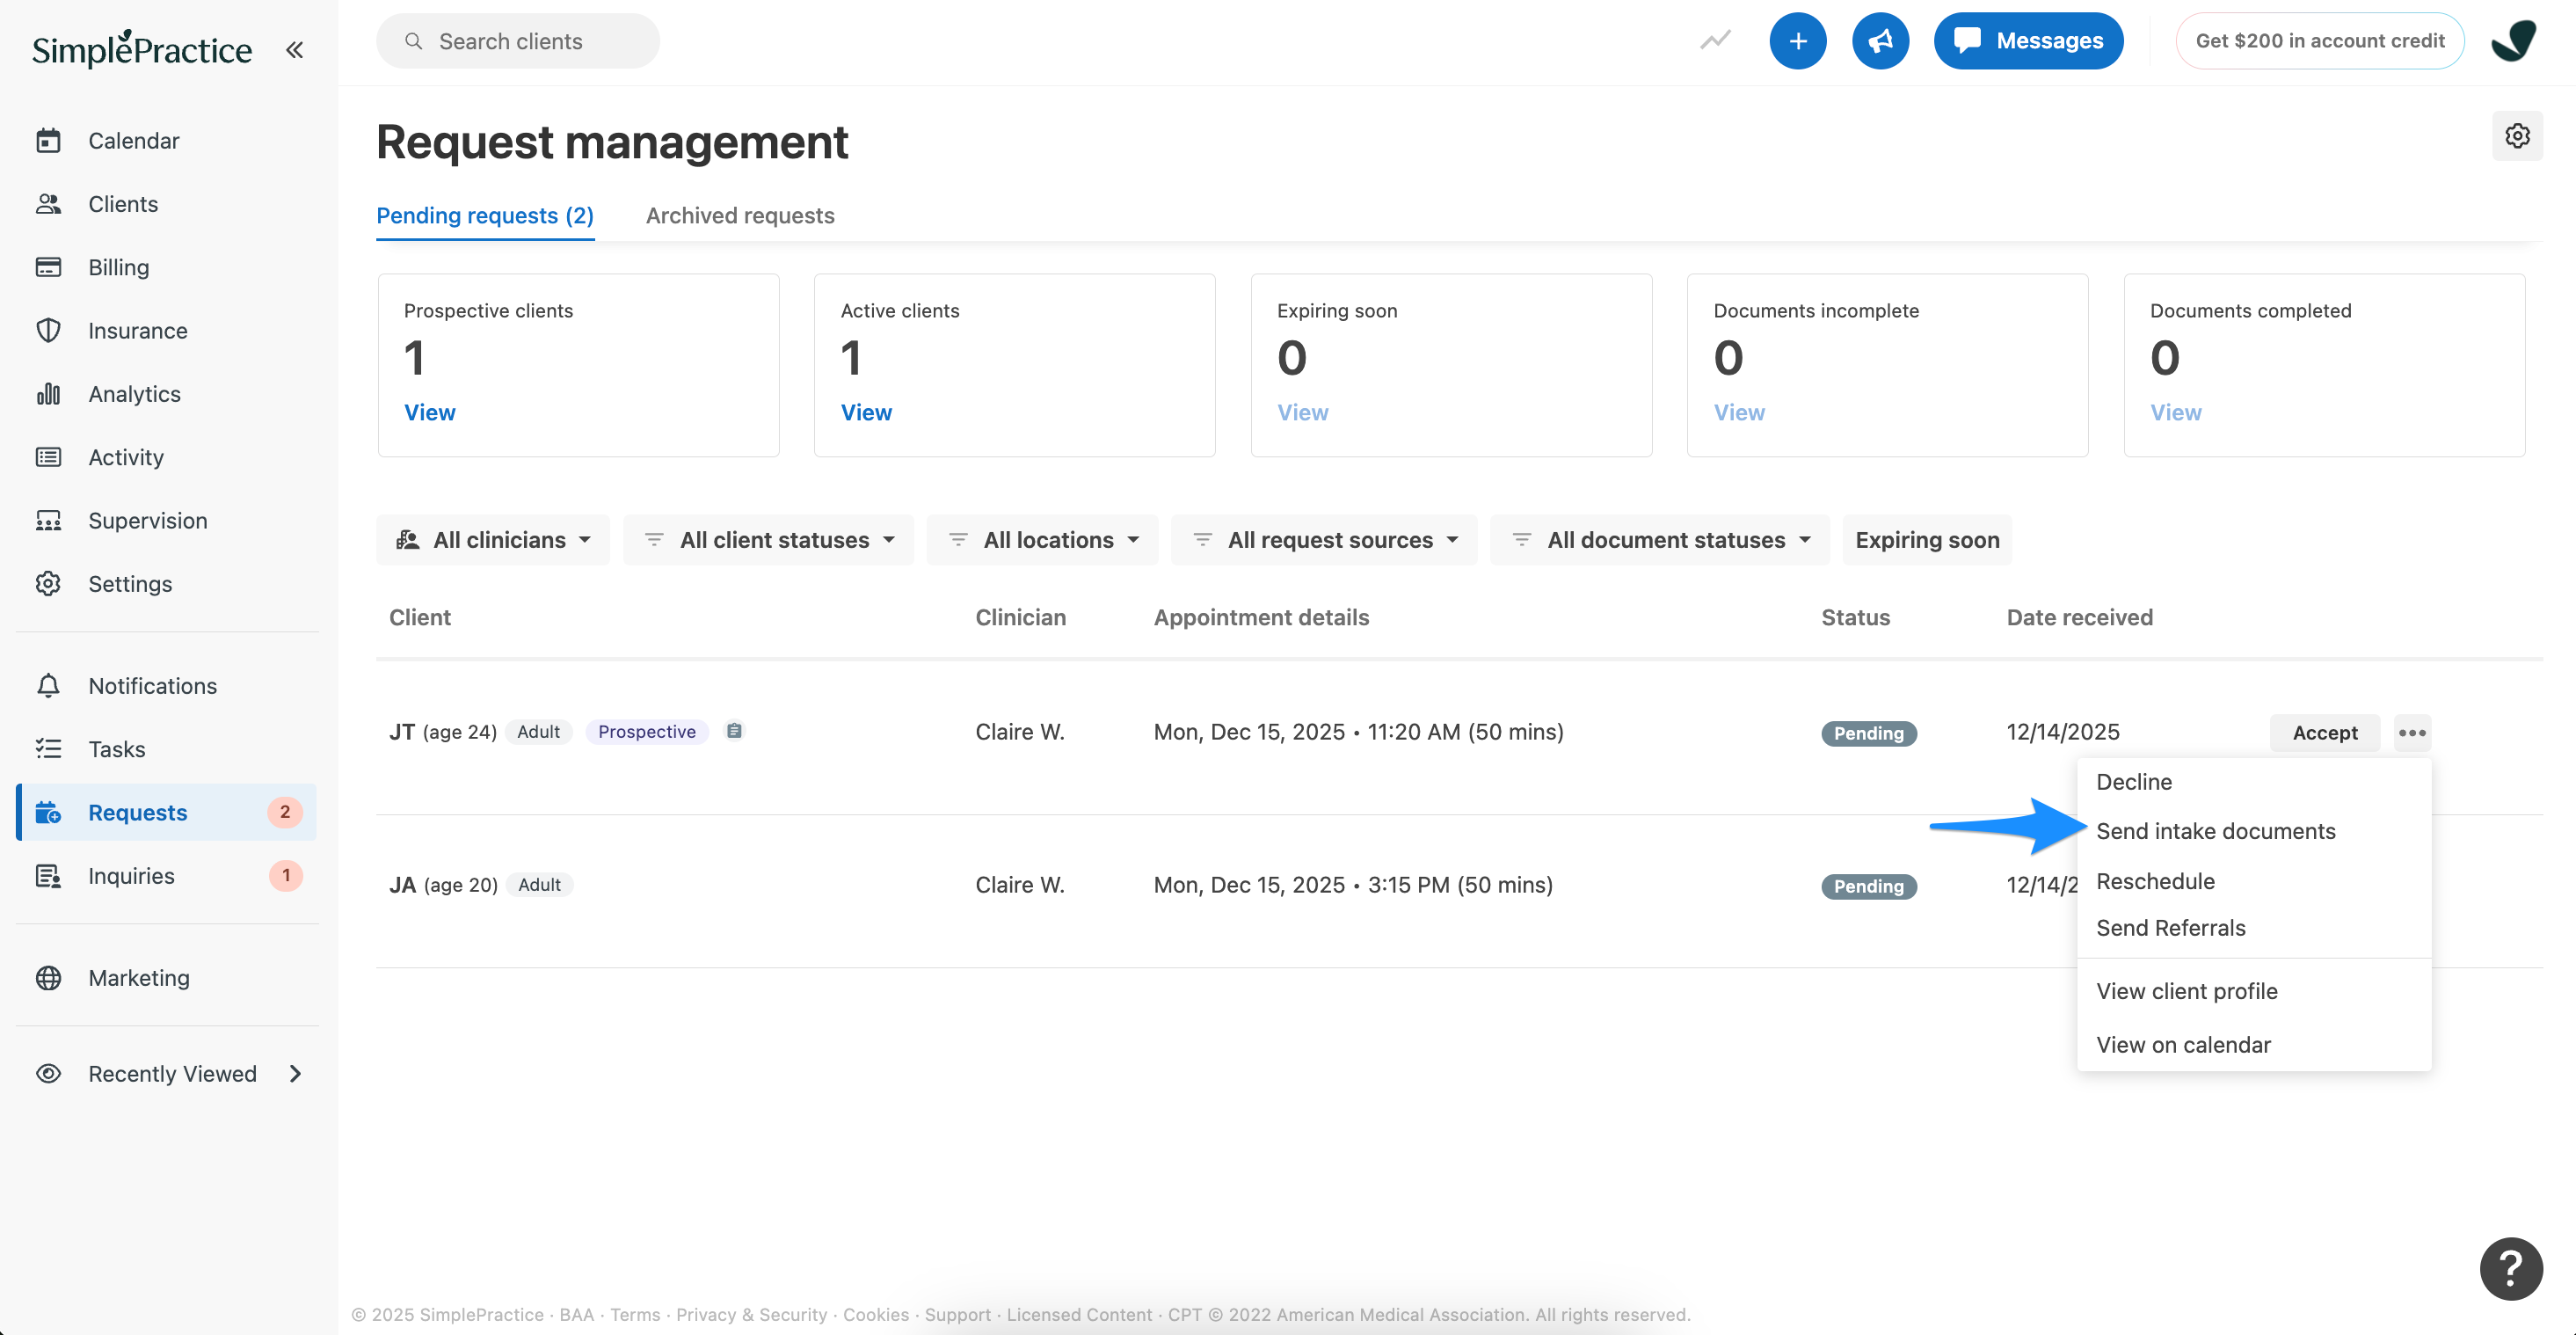Image resolution: width=2576 pixels, height=1335 pixels.
Task: Open the Requests sidebar item
Action: 167,812
